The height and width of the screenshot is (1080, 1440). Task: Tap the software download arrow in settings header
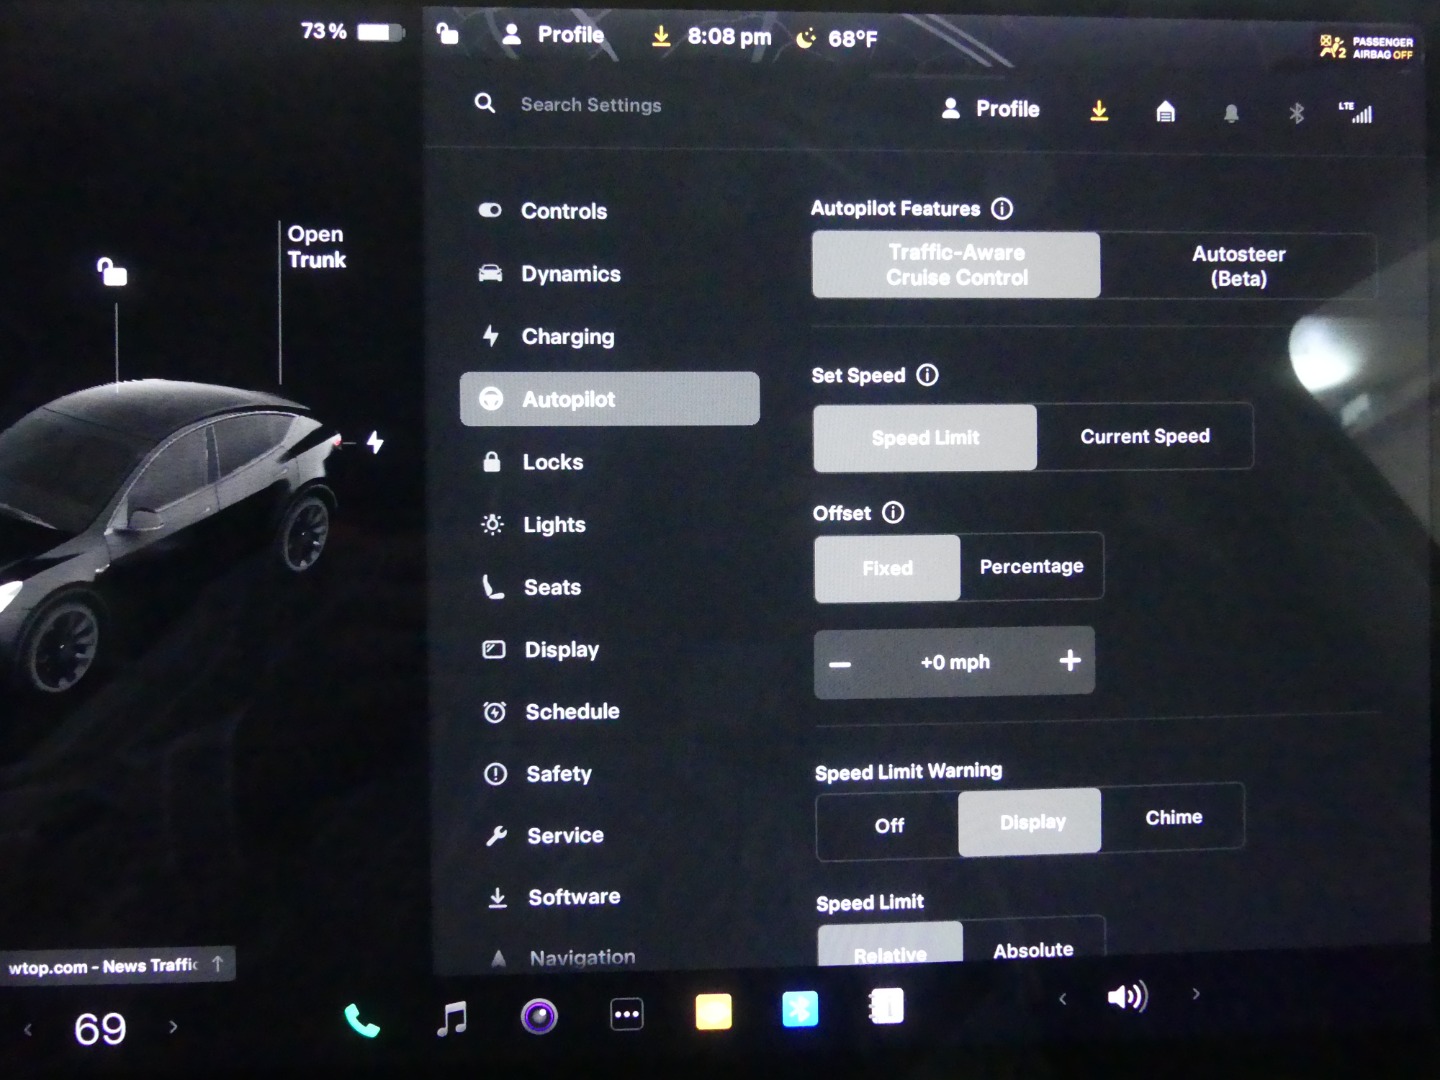click(x=1099, y=110)
